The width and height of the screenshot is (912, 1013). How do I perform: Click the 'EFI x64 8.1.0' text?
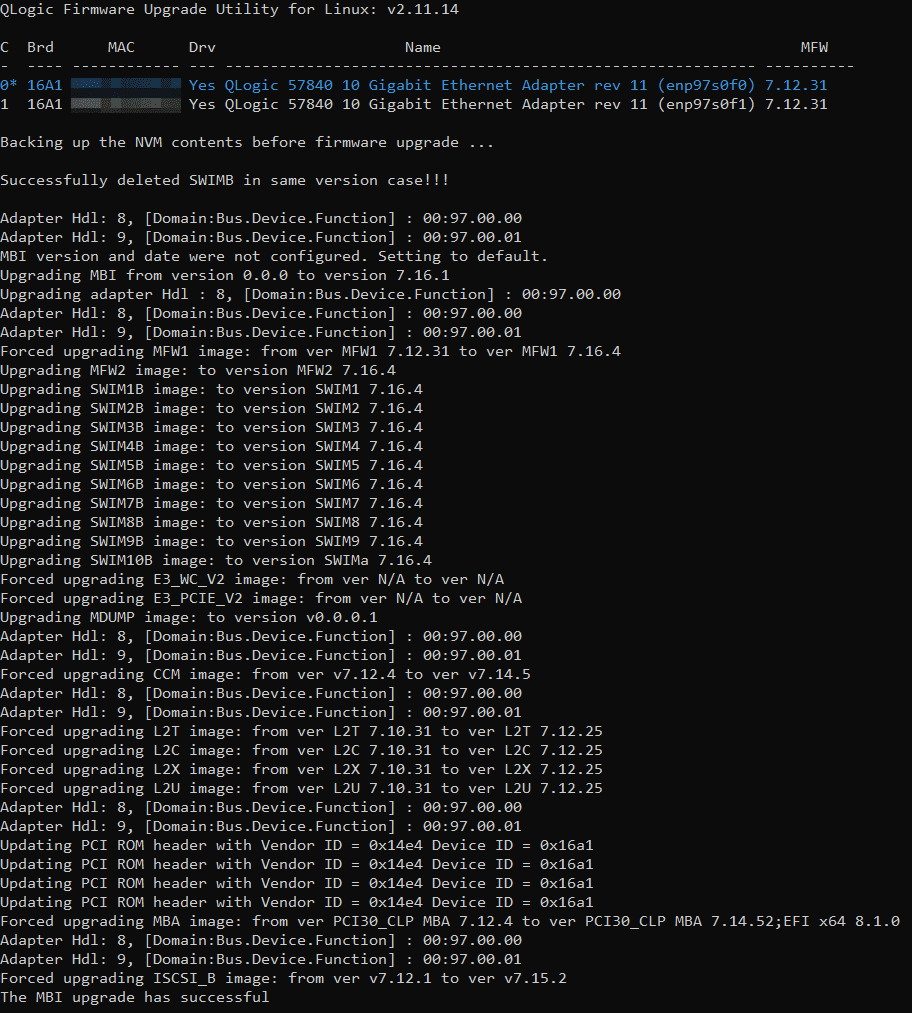click(x=842, y=921)
